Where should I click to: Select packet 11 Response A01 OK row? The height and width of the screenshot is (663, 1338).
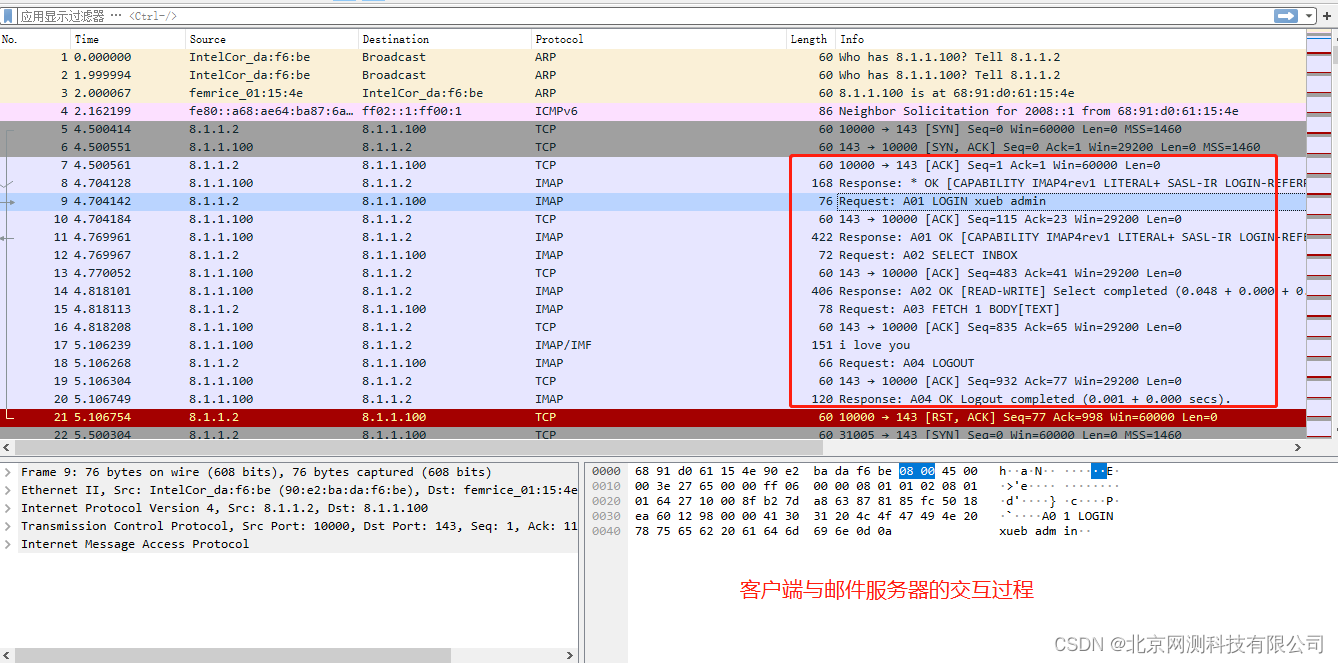pyautogui.click(x=653, y=237)
